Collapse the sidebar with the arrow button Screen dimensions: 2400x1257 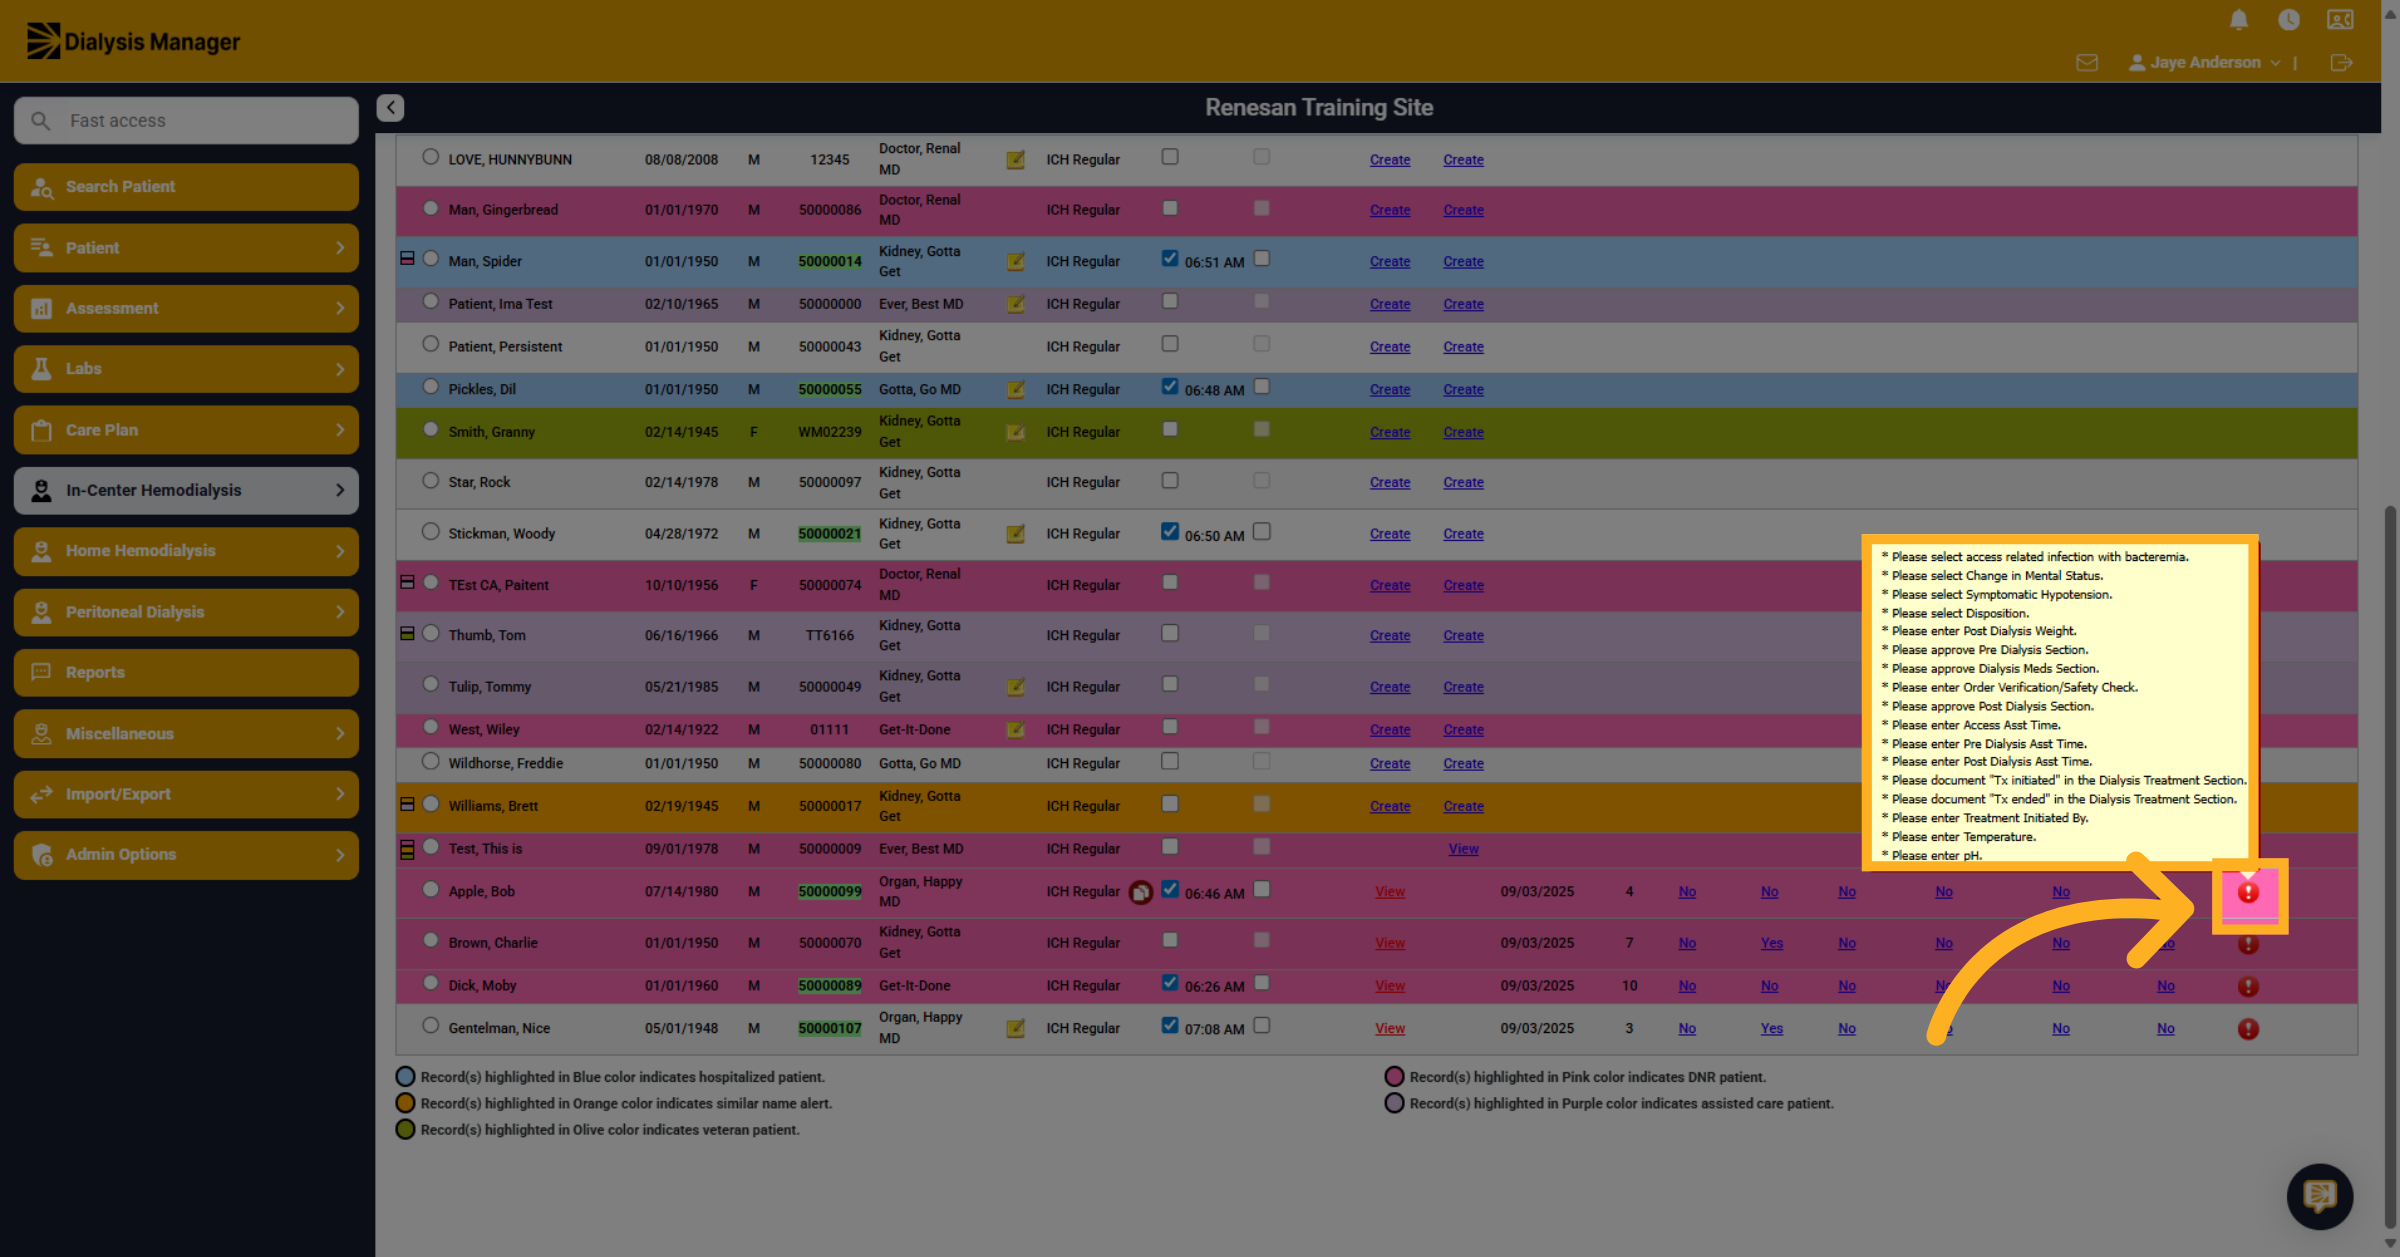pyautogui.click(x=390, y=108)
